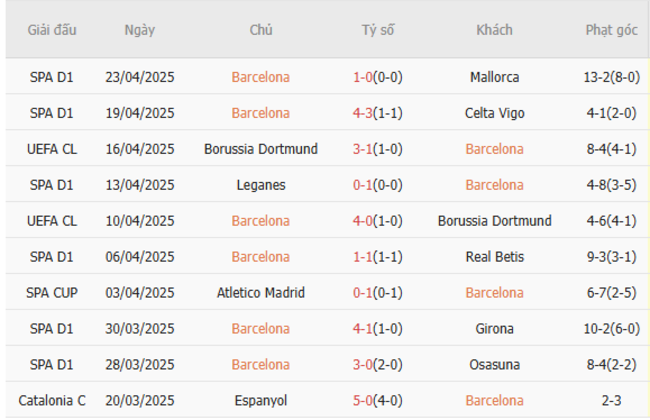Select Borussia Dortmund in the 16/04/2025 row
This screenshot has height=420, width=650.
pos(261,149)
